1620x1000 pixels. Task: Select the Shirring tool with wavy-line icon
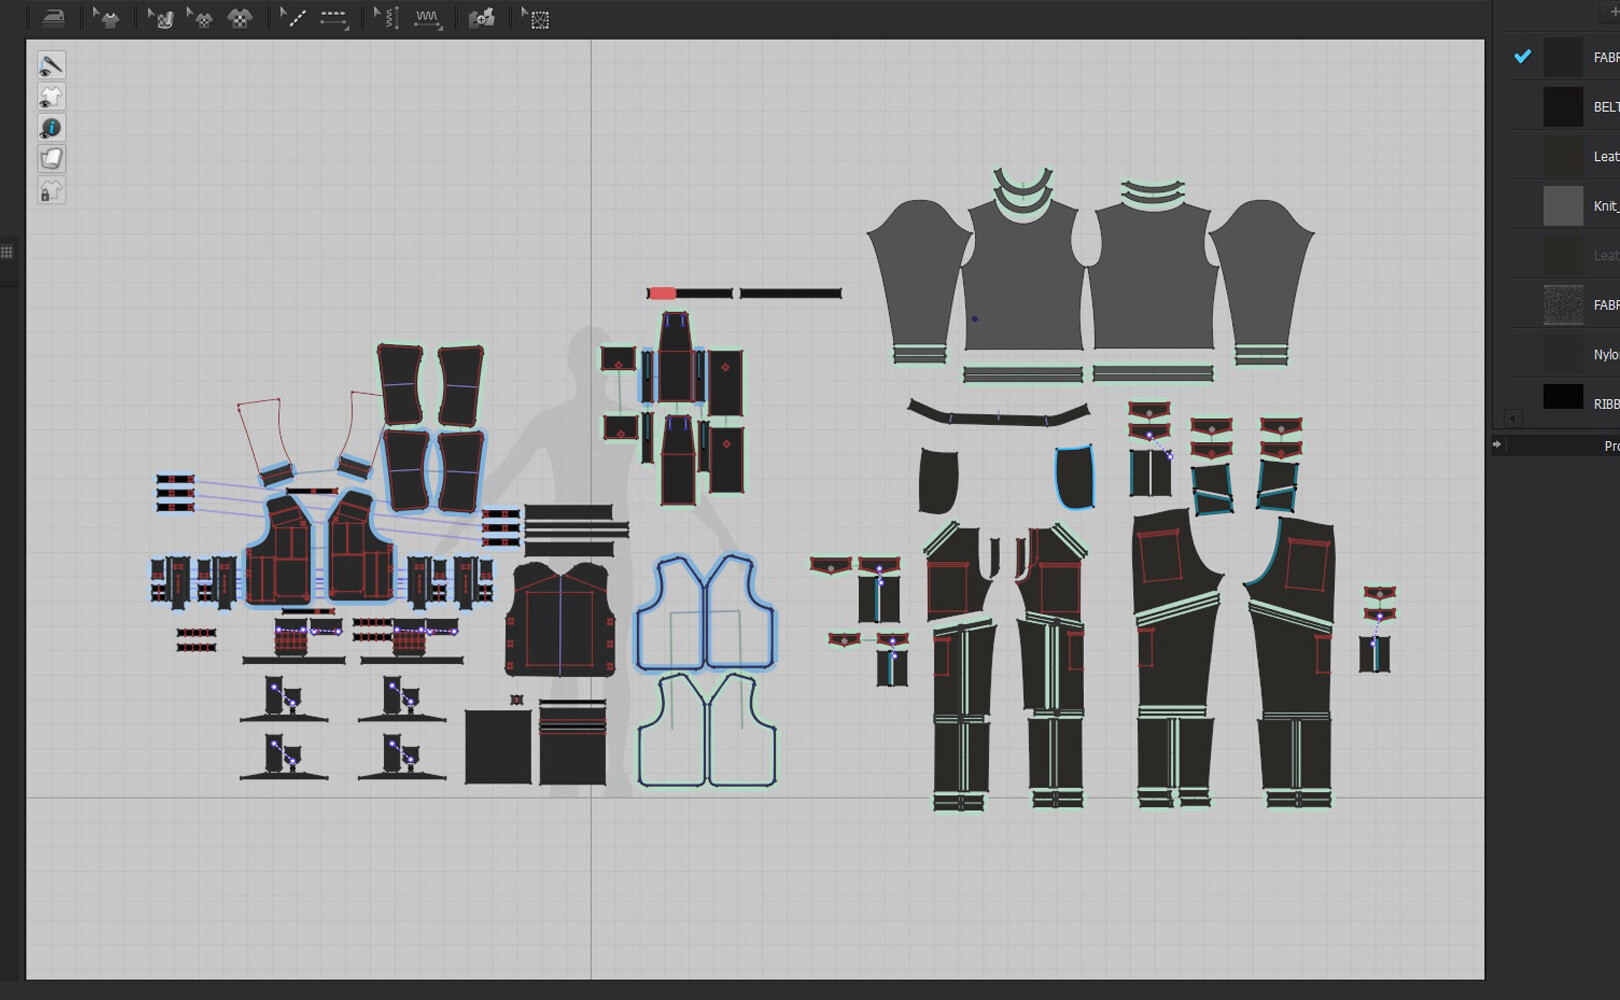click(x=426, y=17)
